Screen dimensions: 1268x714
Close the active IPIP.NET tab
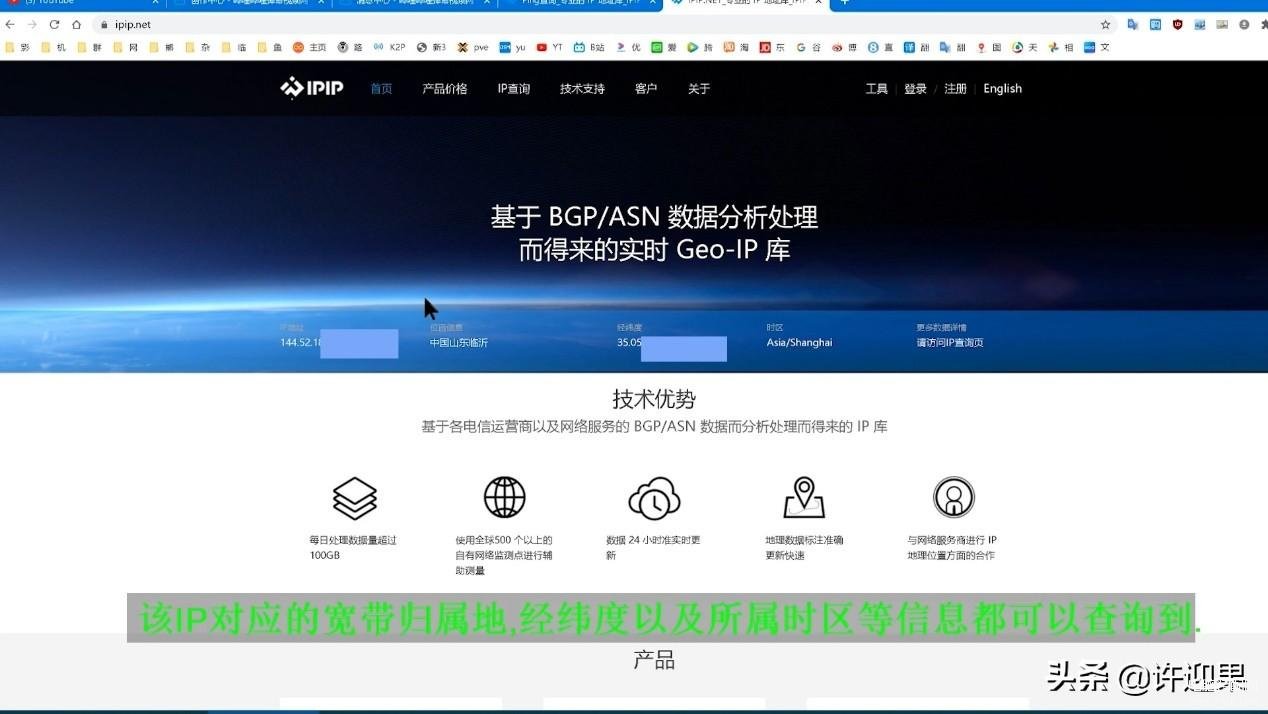click(x=819, y=3)
